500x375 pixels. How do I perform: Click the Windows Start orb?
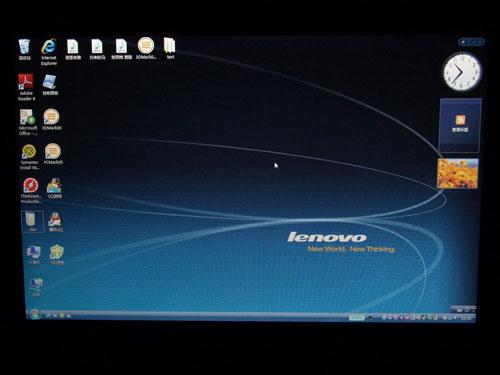[x=35, y=314]
